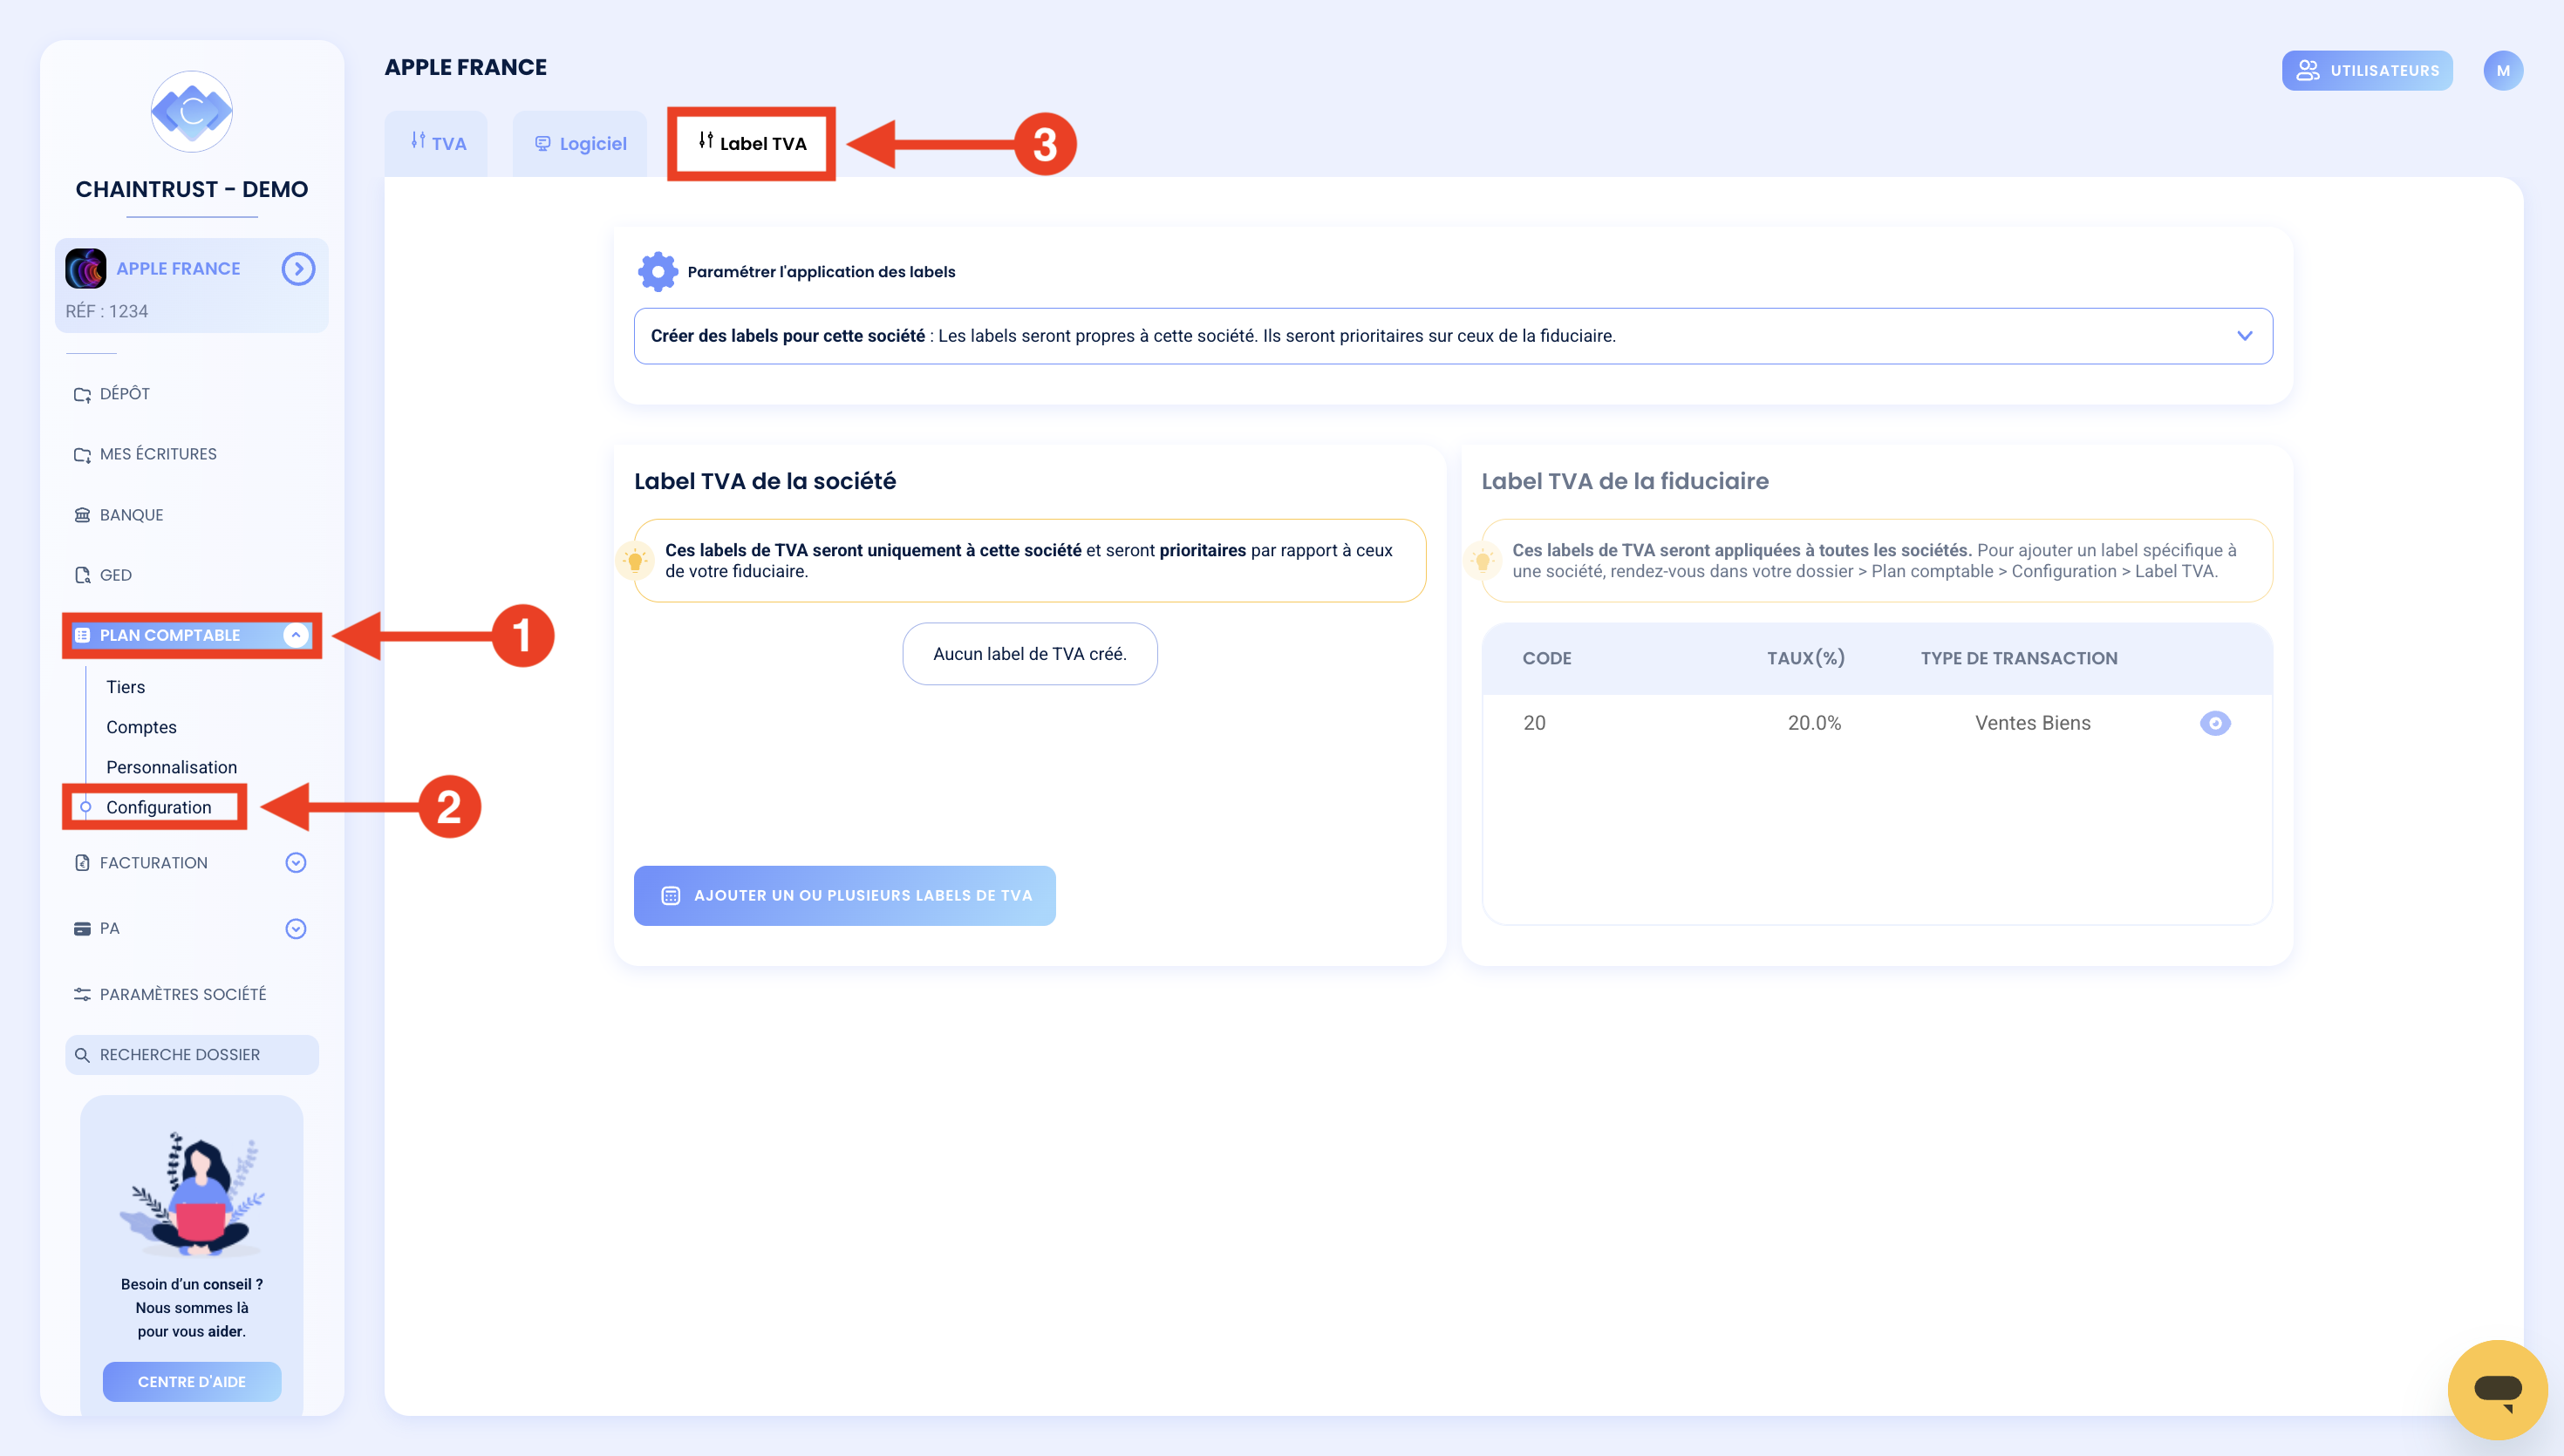The height and width of the screenshot is (1456, 2564).
Task: Open the M user avatar menu
Action: 2502,70
